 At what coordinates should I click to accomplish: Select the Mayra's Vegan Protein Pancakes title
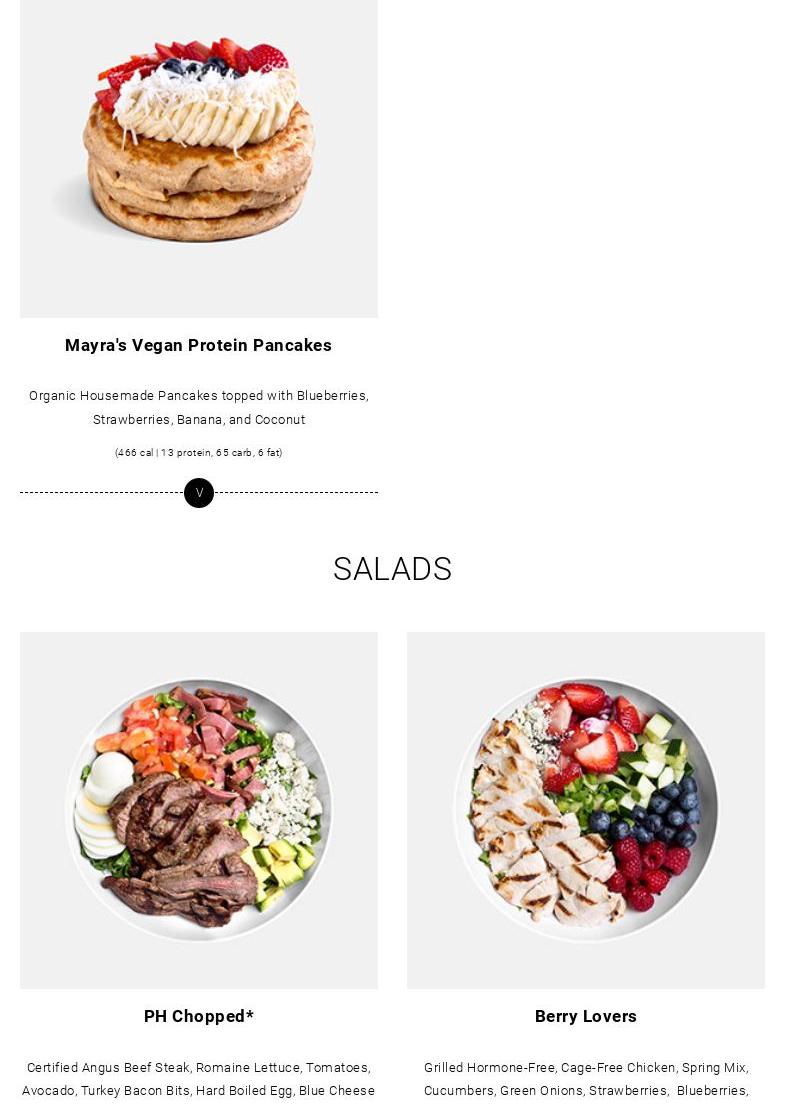click(199, 346)
